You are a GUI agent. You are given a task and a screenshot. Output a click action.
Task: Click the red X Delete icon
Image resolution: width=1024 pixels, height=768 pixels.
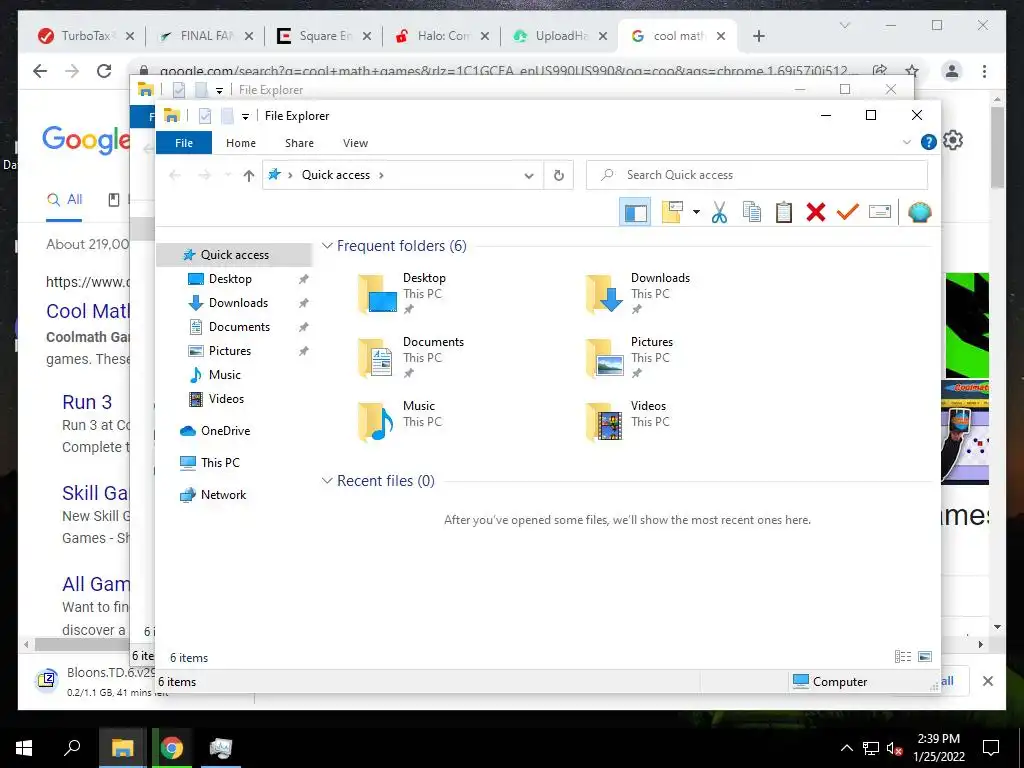[x=816, y=212]
